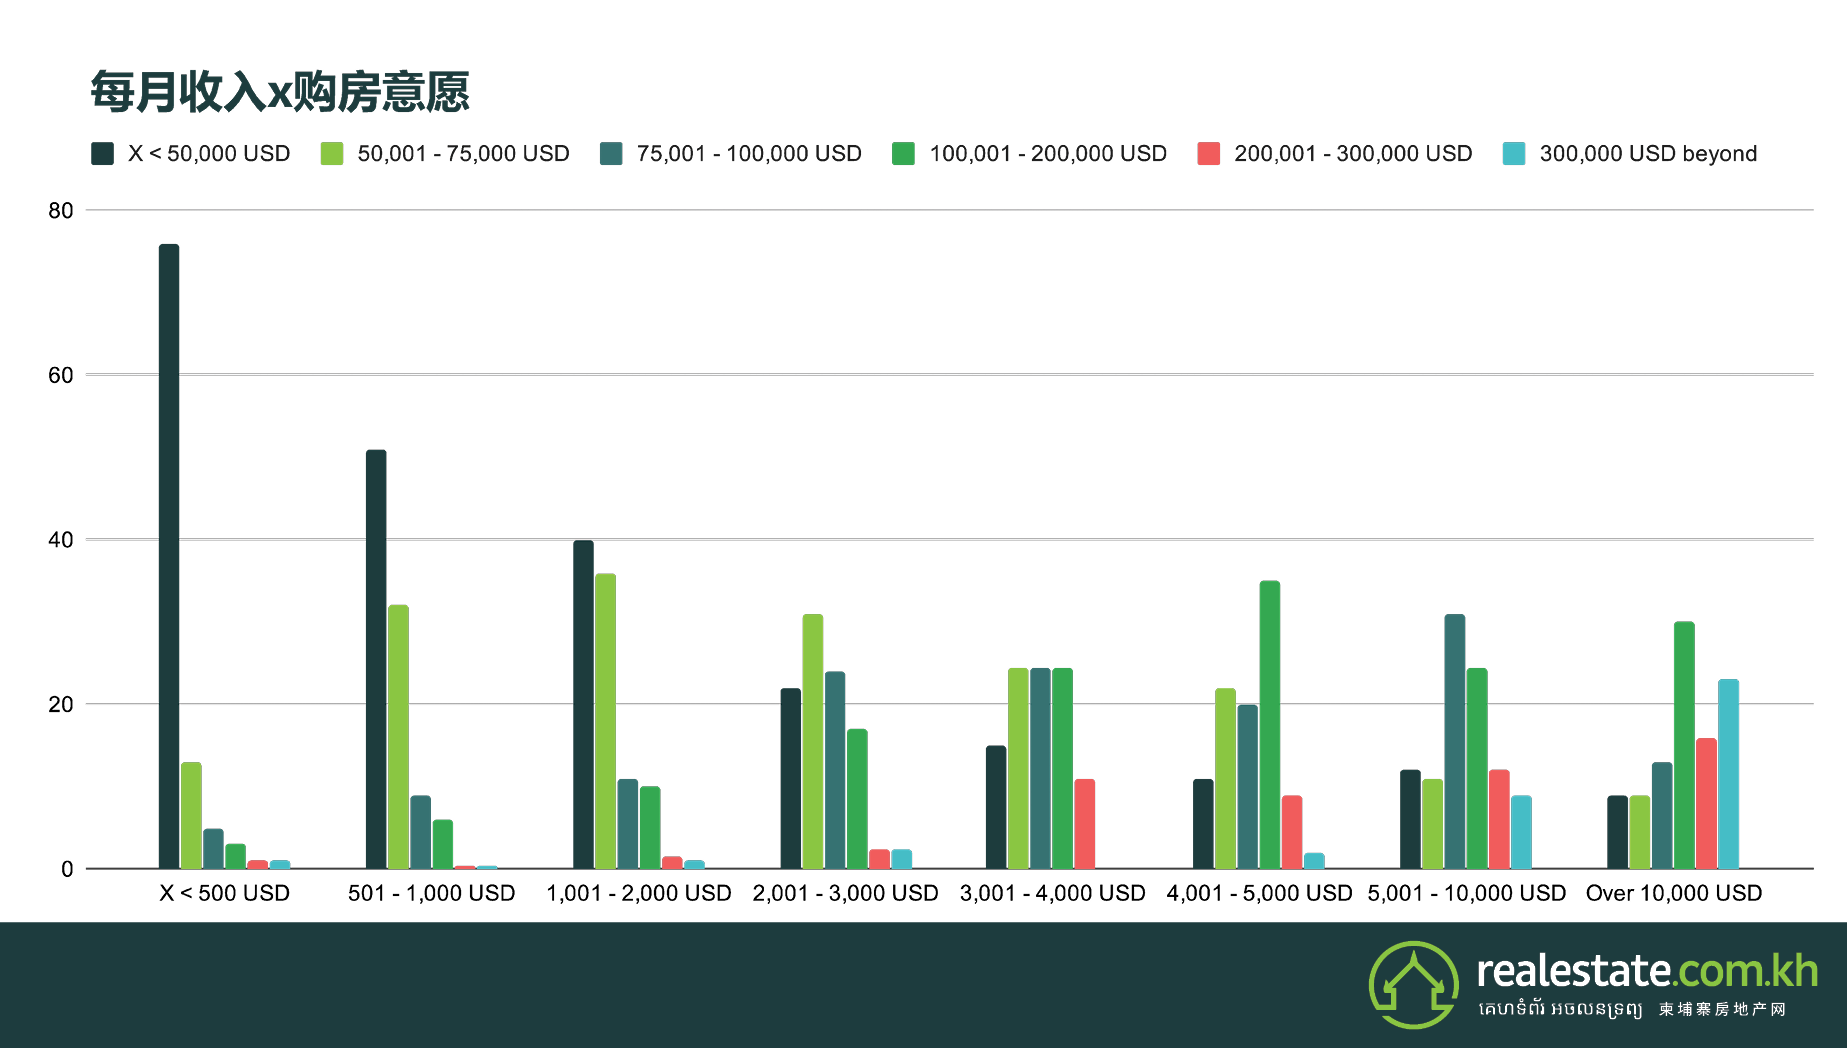
Task: Click the chart title 每月收入x购房意愿
Action: (280, 92)
